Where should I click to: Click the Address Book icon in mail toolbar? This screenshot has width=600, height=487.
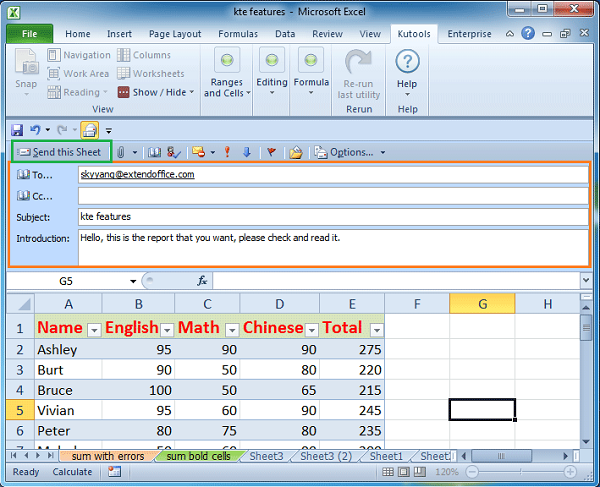coord(155,152)
